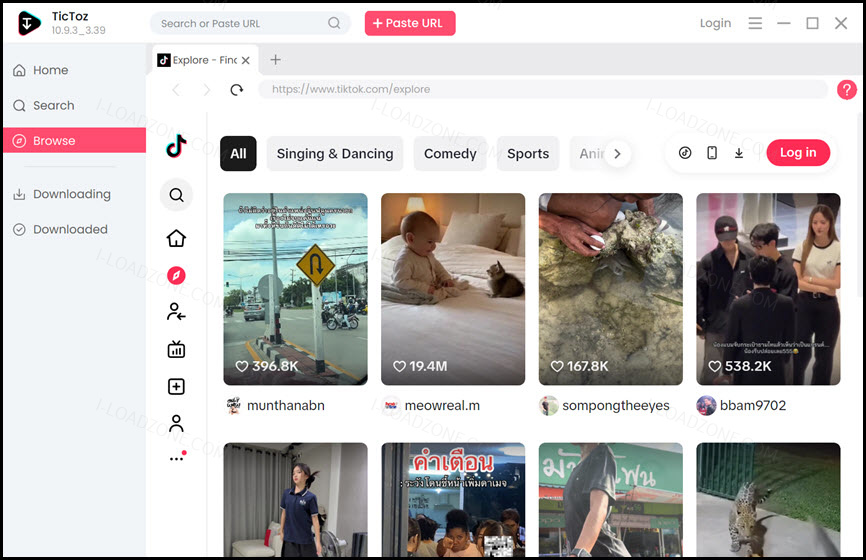Select the TikTok Explore compass icon
Screen dimensions: 866x560
click(176, 275)
